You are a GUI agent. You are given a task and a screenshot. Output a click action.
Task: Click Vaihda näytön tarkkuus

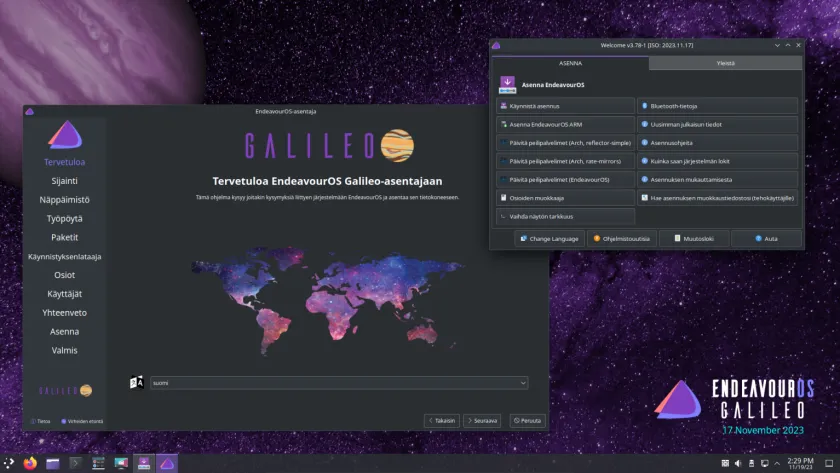[x=565, y=216]
